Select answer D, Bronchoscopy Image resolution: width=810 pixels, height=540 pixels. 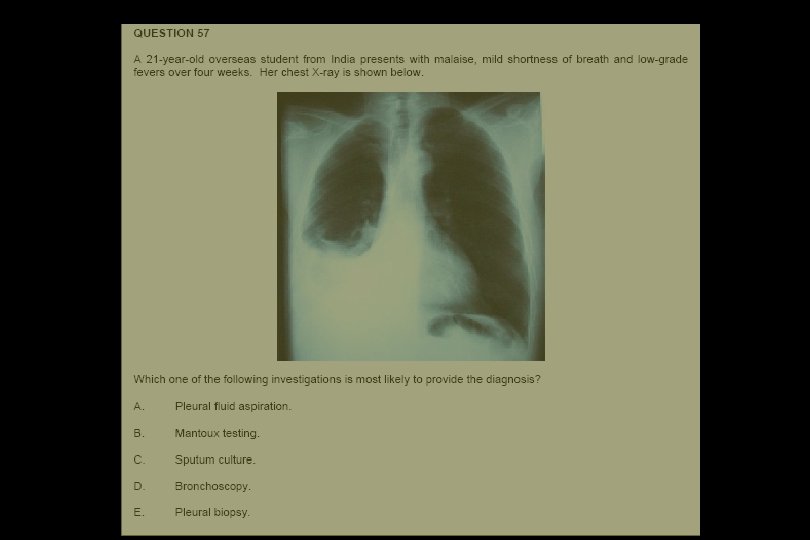pyautogui.click(x=212, y=486)
